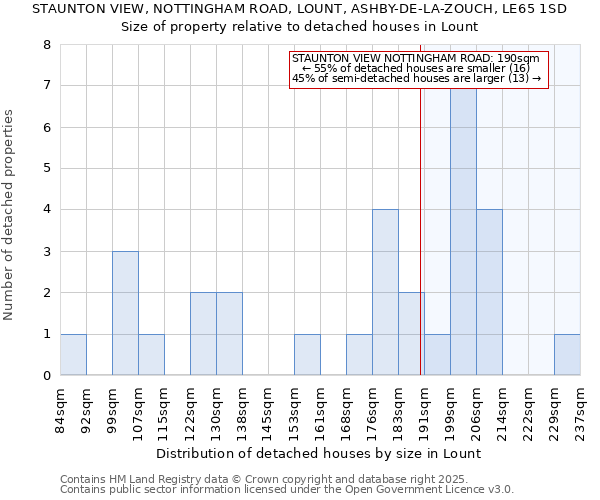Click the y-axis label 'Number of detached properties'
600x500 pixels.
coord(10,216)
